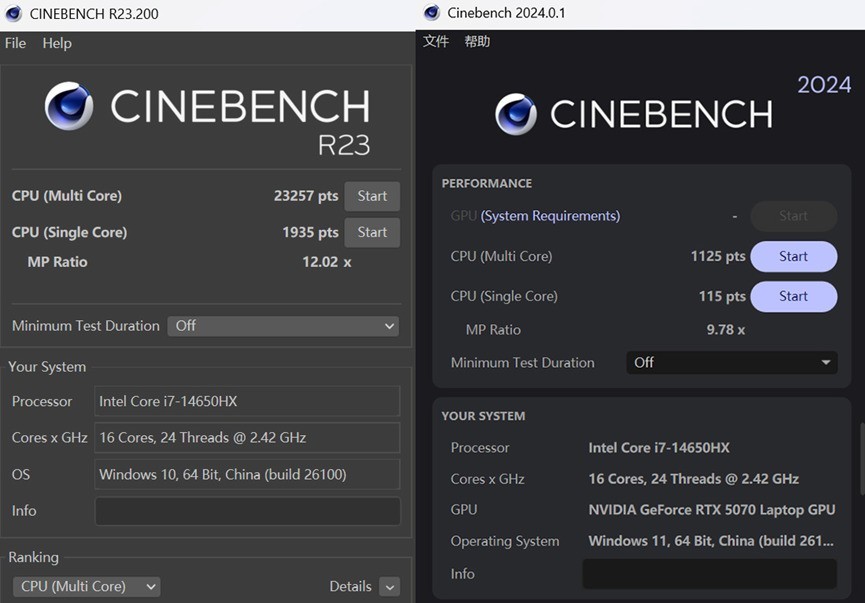Start the R23 CPU Multi Core test
865x603 pixels.
point(372,196)
